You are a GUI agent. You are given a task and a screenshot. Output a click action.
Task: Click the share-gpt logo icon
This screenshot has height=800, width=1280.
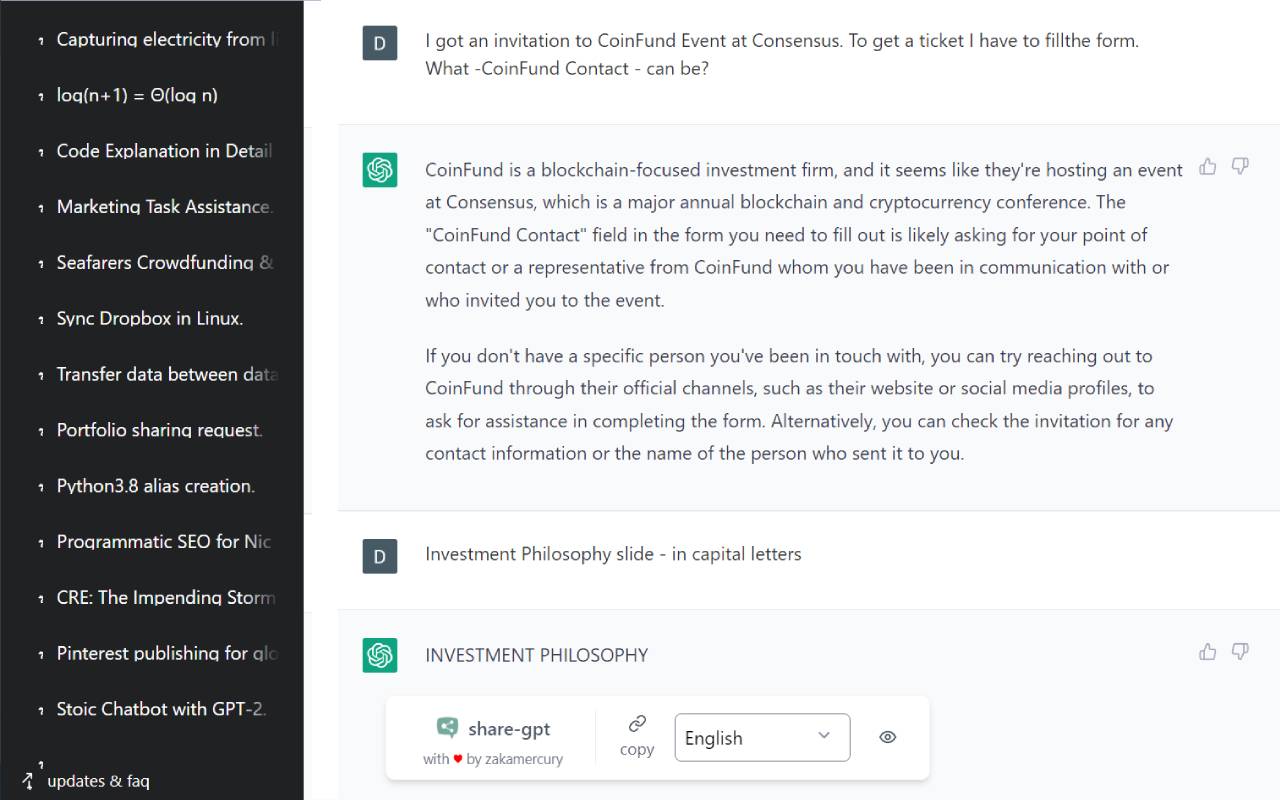point(448,728)
